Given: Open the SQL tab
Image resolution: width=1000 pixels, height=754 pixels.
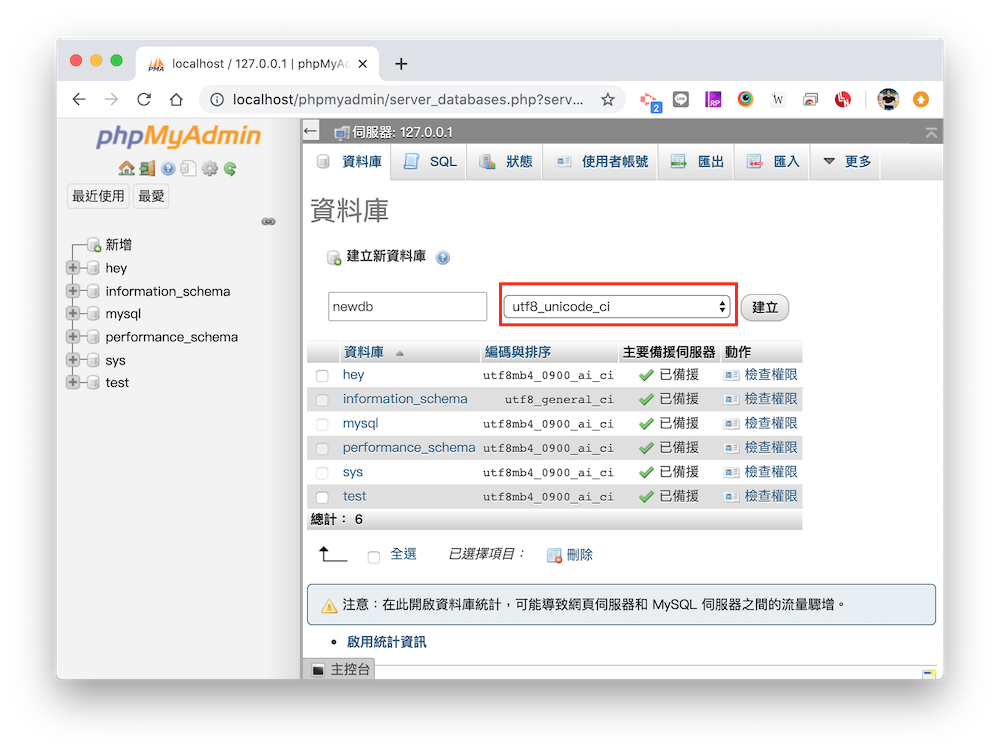Looking at the screenshot, I should [430, 161].
